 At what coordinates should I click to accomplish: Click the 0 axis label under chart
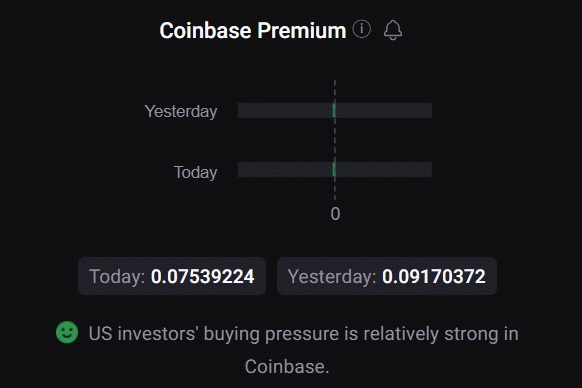(x=335, y=214)
